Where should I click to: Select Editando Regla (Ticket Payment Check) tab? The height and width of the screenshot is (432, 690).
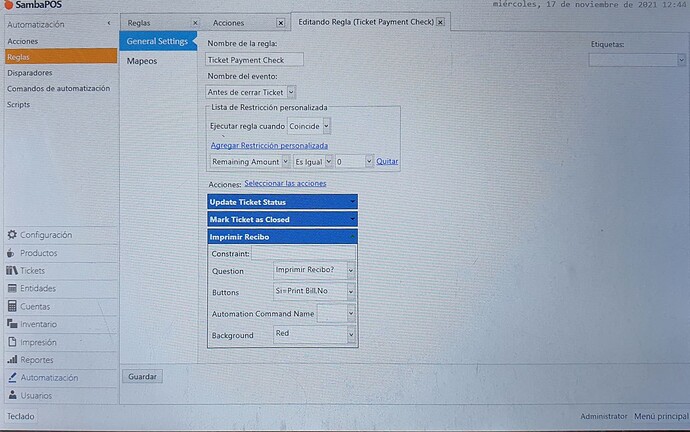pos(366,22)
